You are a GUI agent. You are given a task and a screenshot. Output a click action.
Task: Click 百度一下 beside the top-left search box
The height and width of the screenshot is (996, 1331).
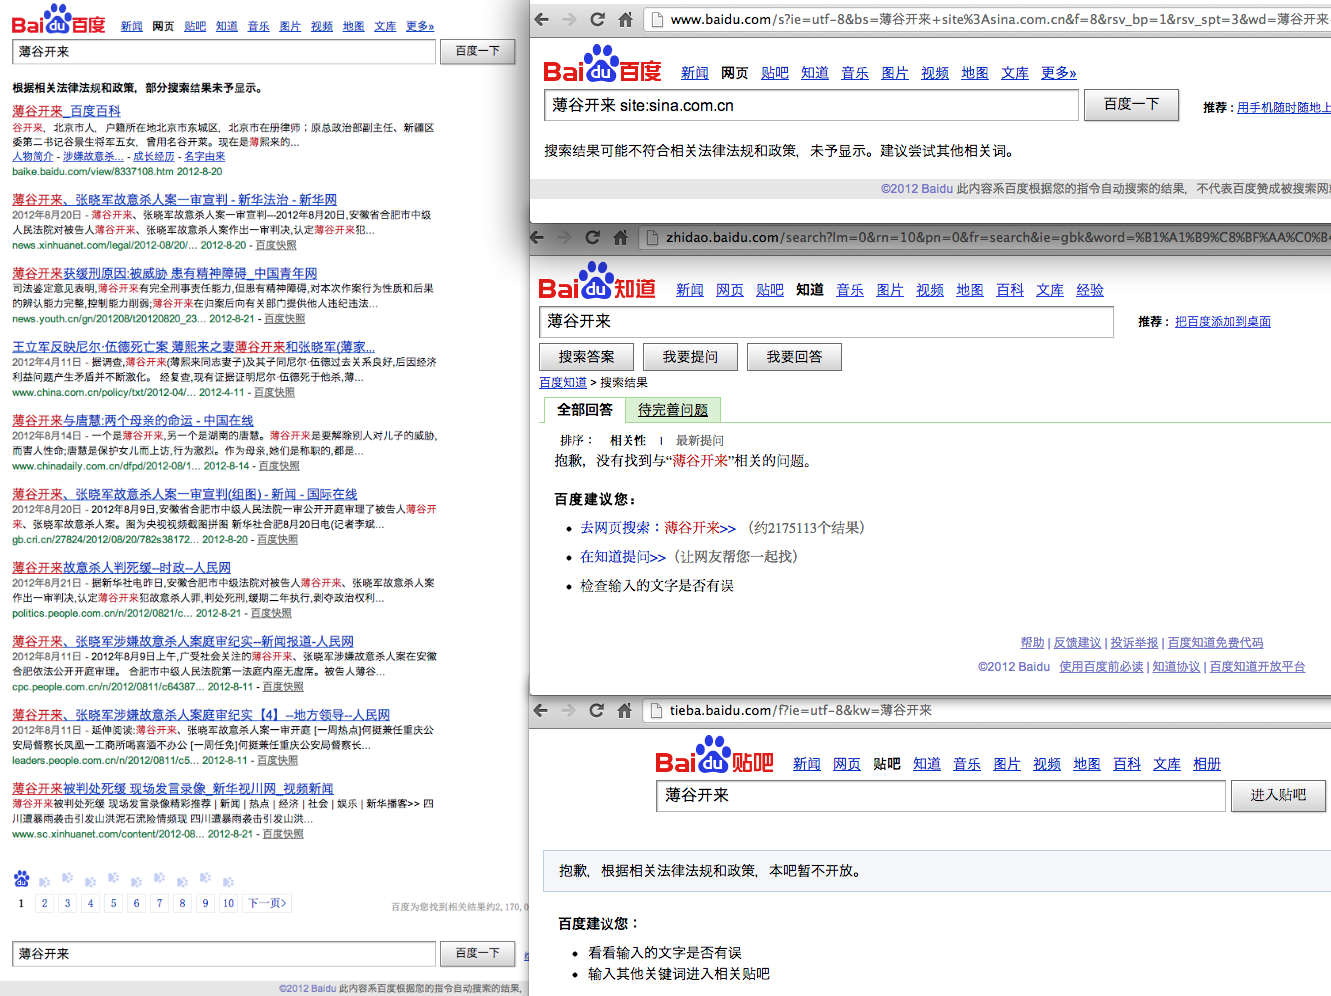point(477,51)
